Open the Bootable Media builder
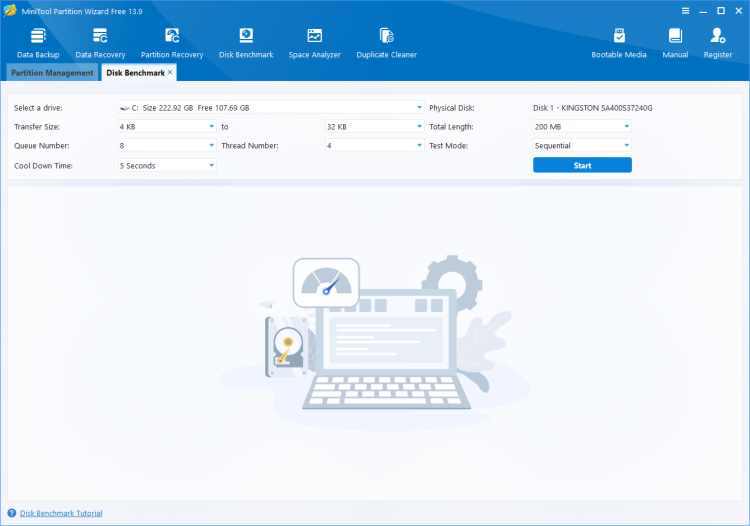Screen dimensions: 750x526 coord(619,43)
